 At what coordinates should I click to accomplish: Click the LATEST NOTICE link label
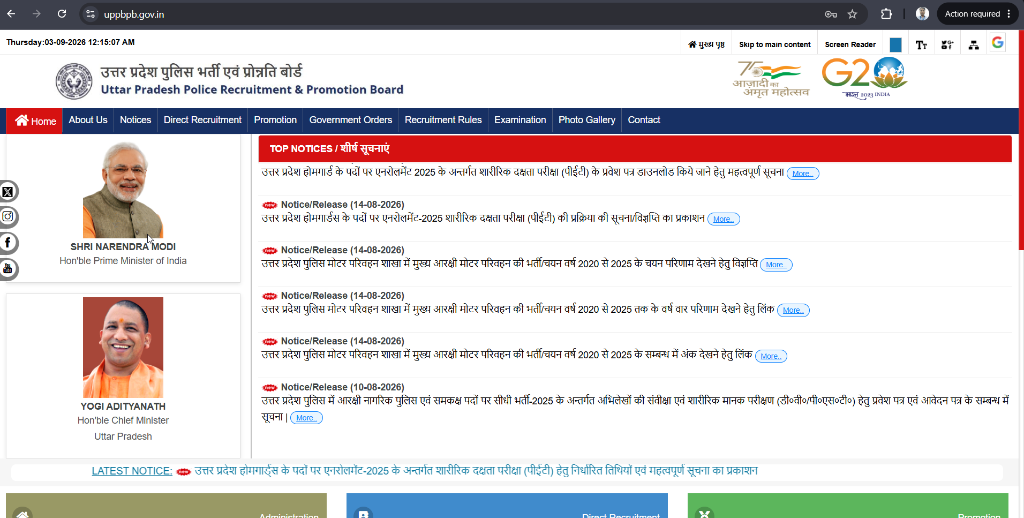pyautogui.click(x=132, y=471)
